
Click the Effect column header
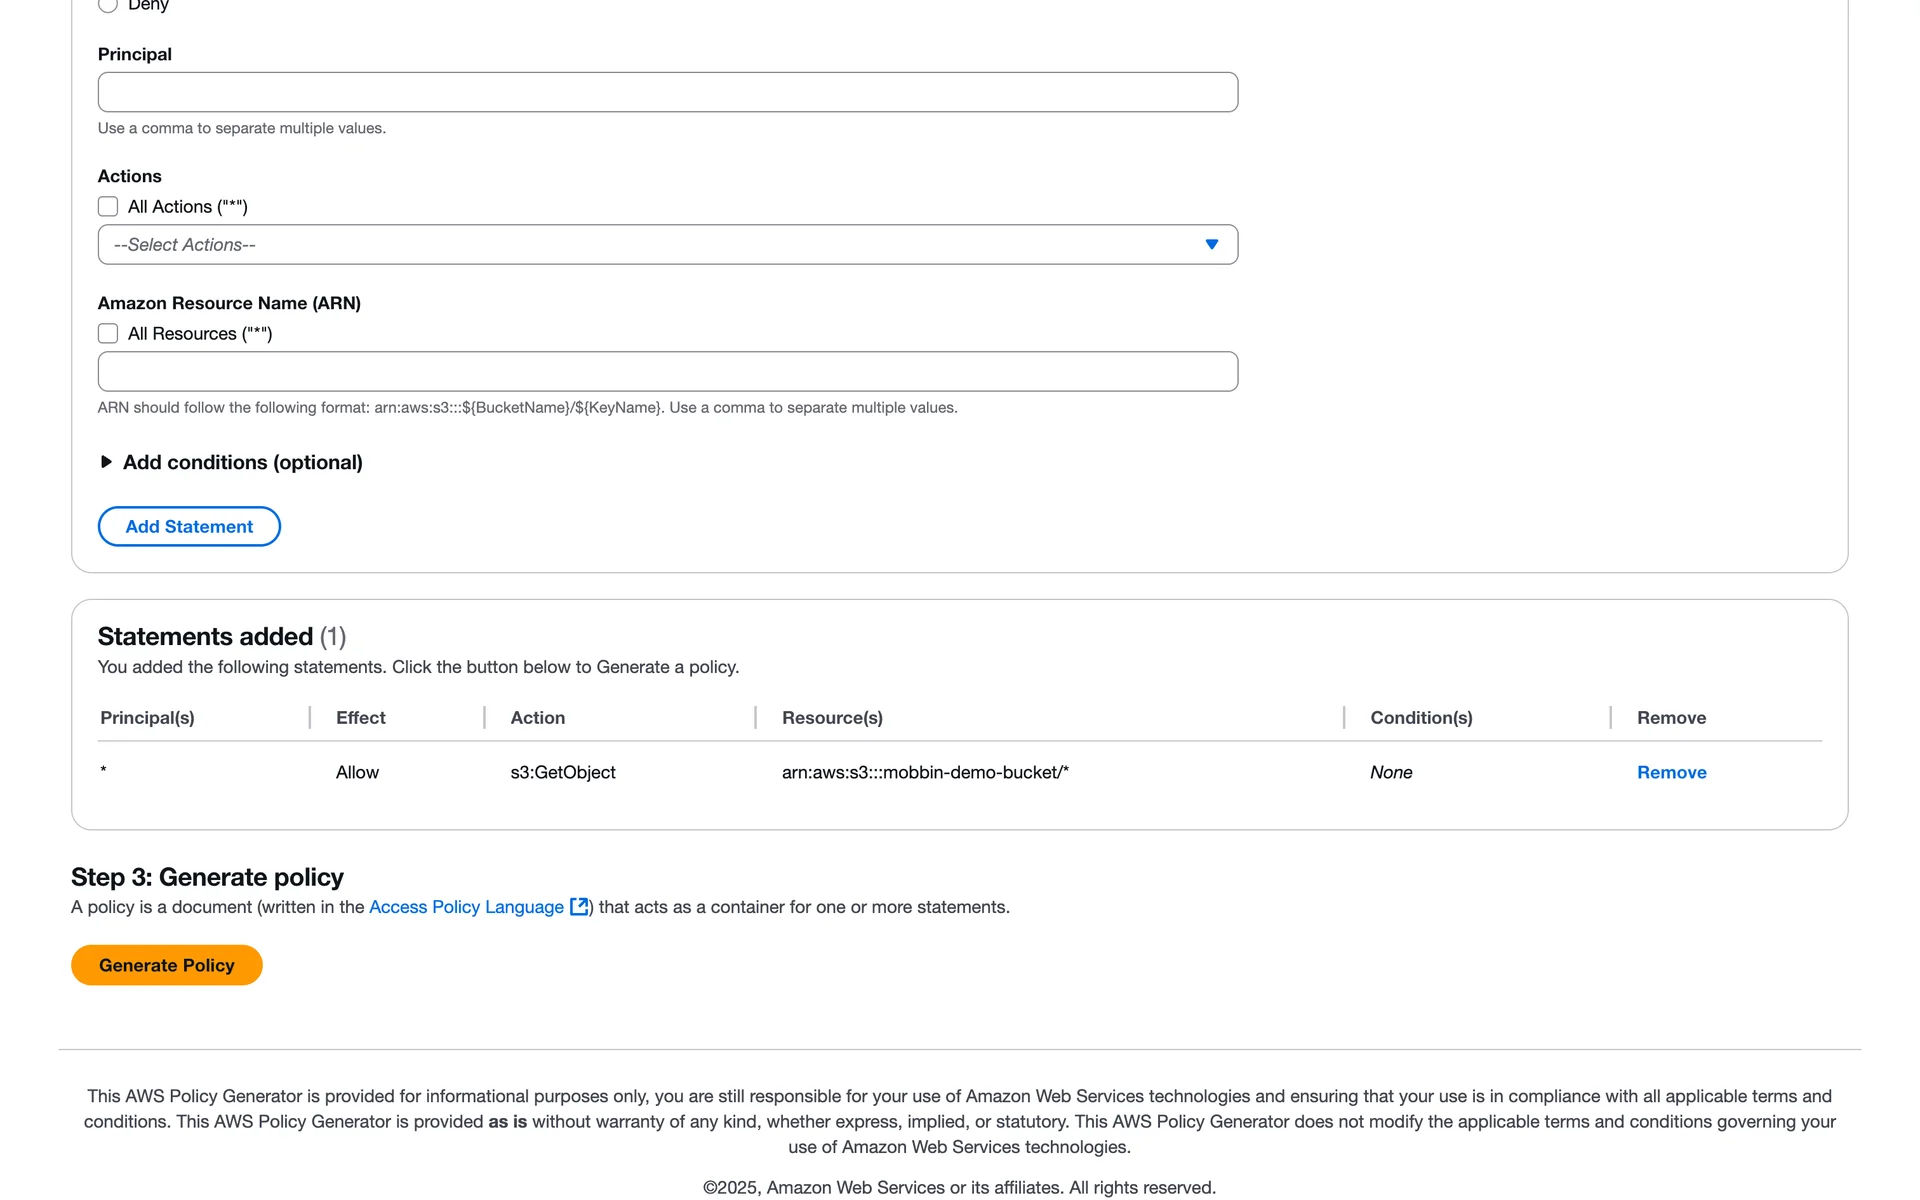(360, 718)
